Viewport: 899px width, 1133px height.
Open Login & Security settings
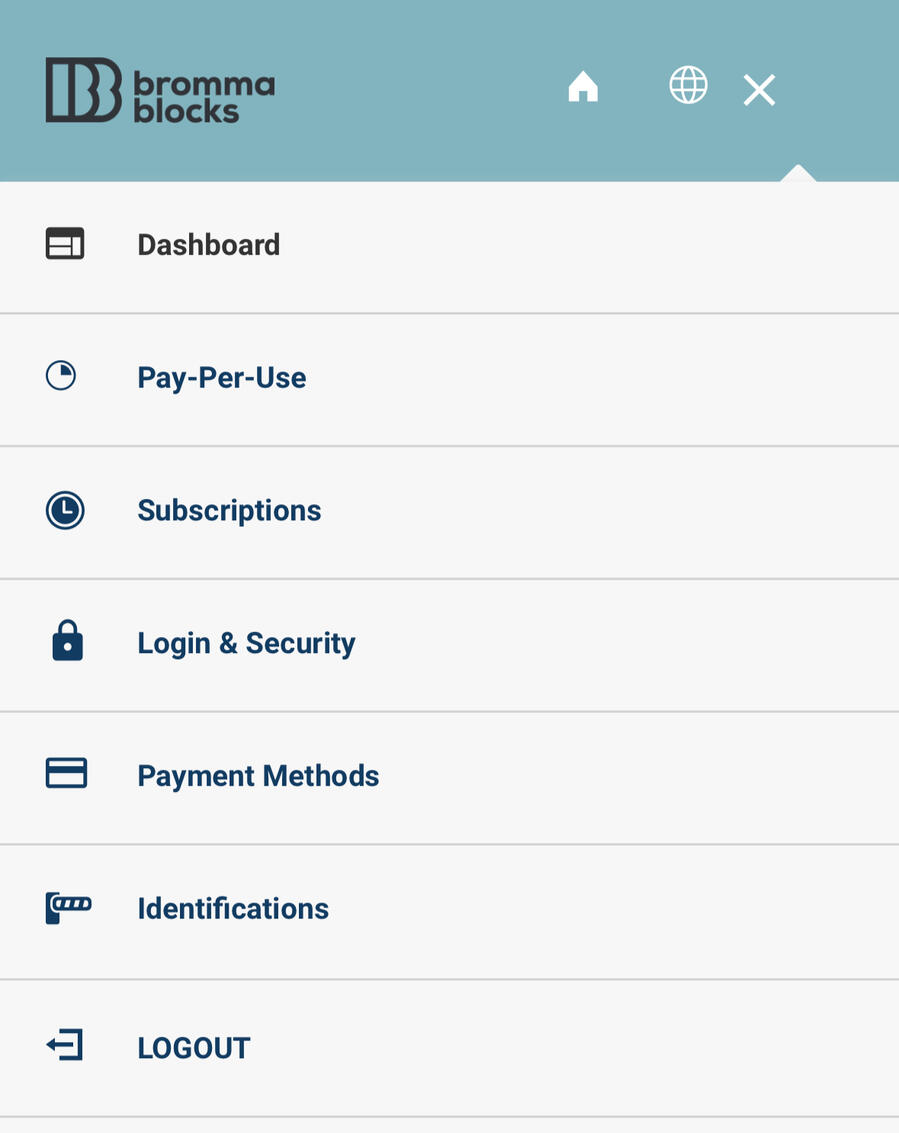(x=246, y=643)
